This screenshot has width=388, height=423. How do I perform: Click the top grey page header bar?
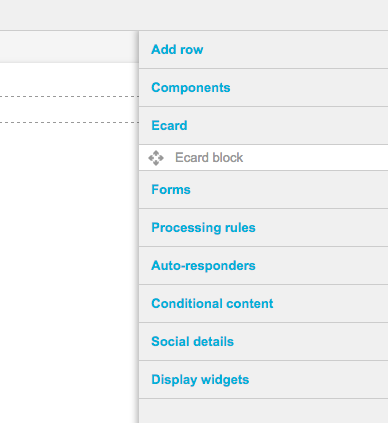click(194, 15)
